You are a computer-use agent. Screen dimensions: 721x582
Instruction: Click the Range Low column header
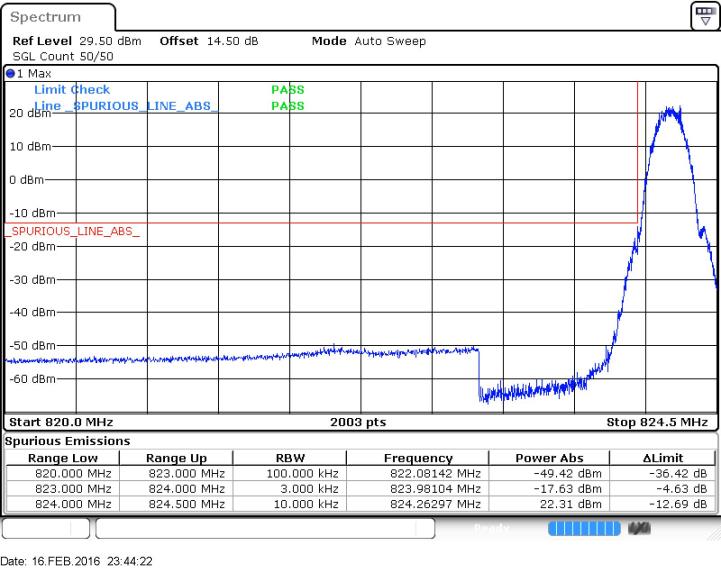point(63,458)
